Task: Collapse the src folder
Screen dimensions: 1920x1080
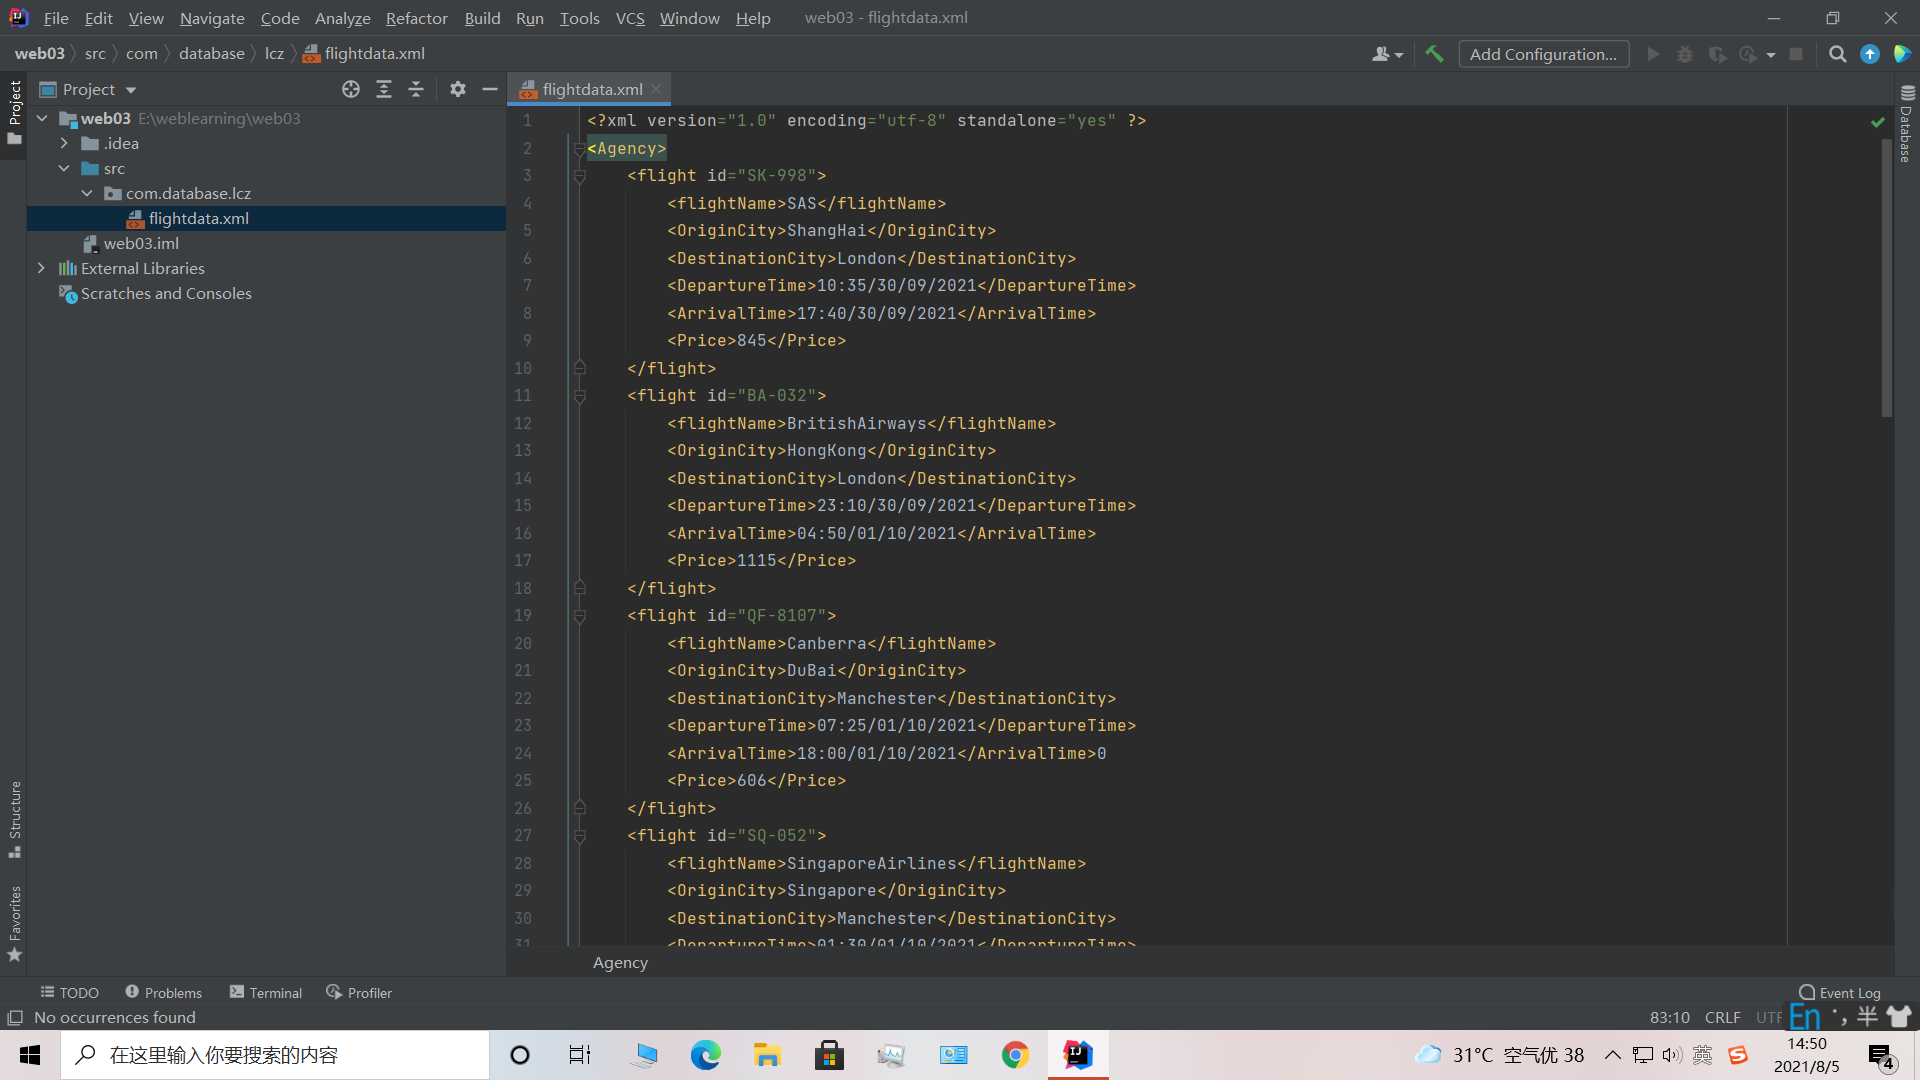Action: point(64,168)
